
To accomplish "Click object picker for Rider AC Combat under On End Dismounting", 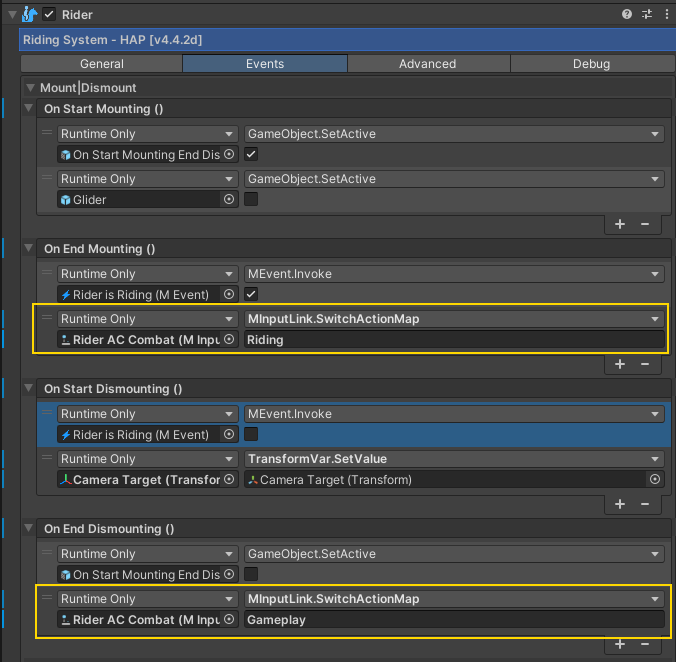I will click(229, 619).
